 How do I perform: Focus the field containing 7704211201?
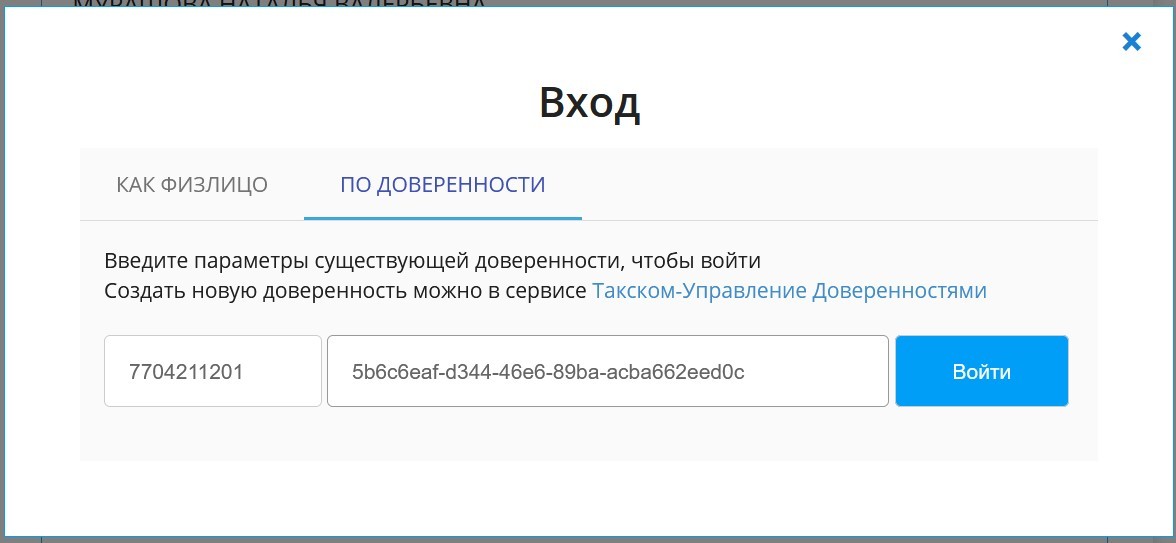click(x=213, y=372)
